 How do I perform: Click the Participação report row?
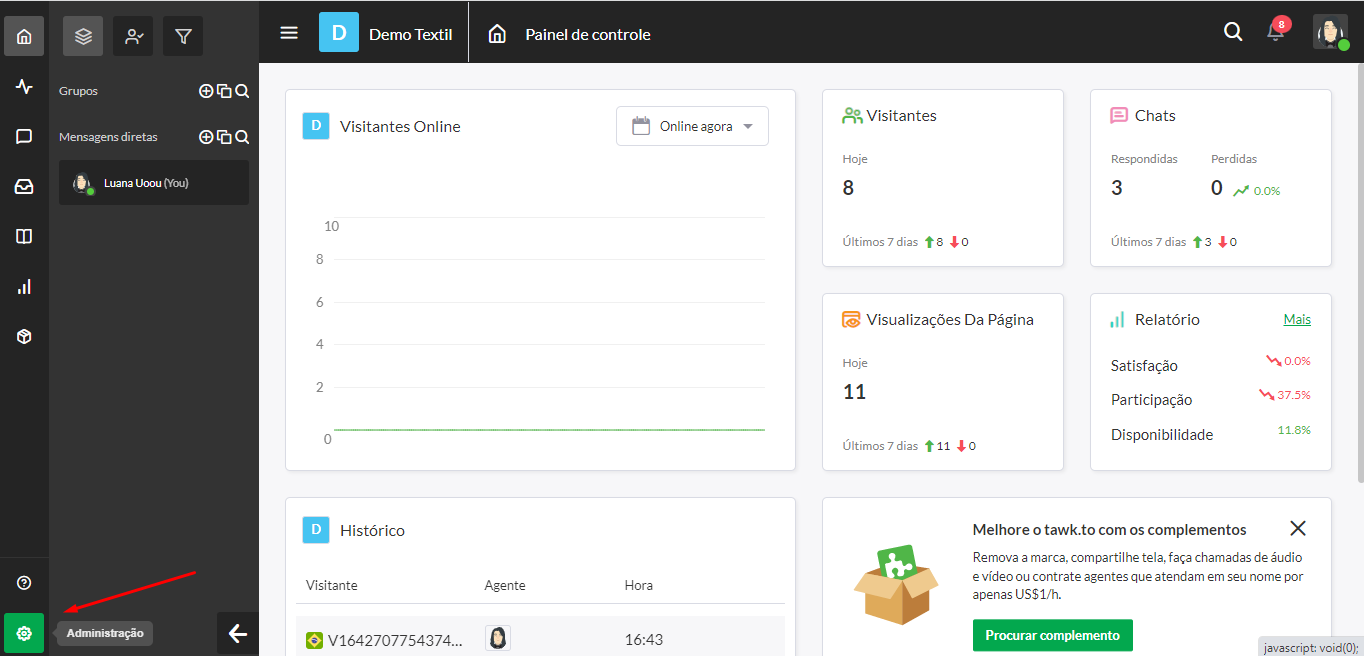pos(1211,399)
